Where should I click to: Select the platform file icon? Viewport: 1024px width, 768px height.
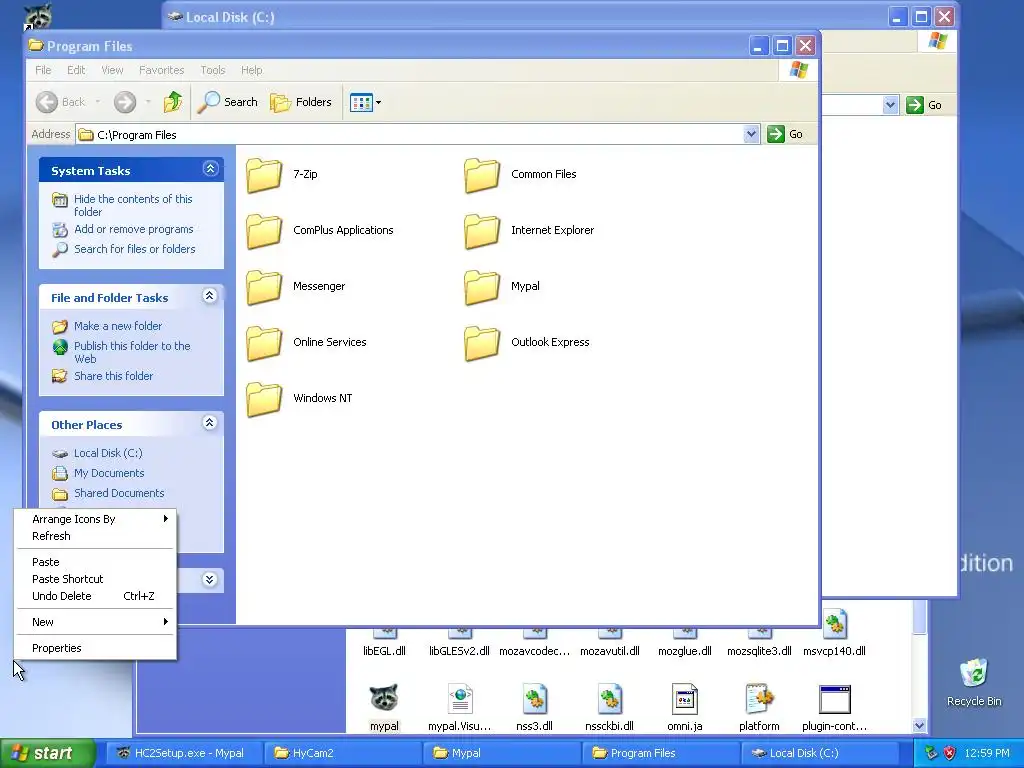(x=760, y=699)
